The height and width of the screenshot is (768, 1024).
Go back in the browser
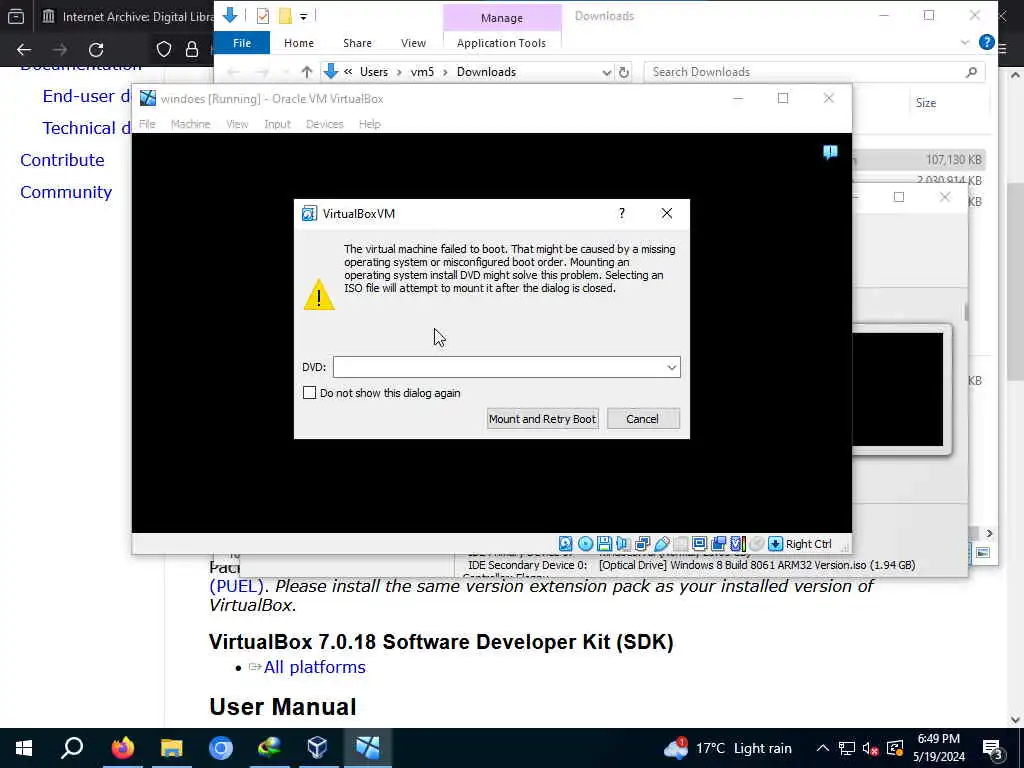click(x=24, y=50)
